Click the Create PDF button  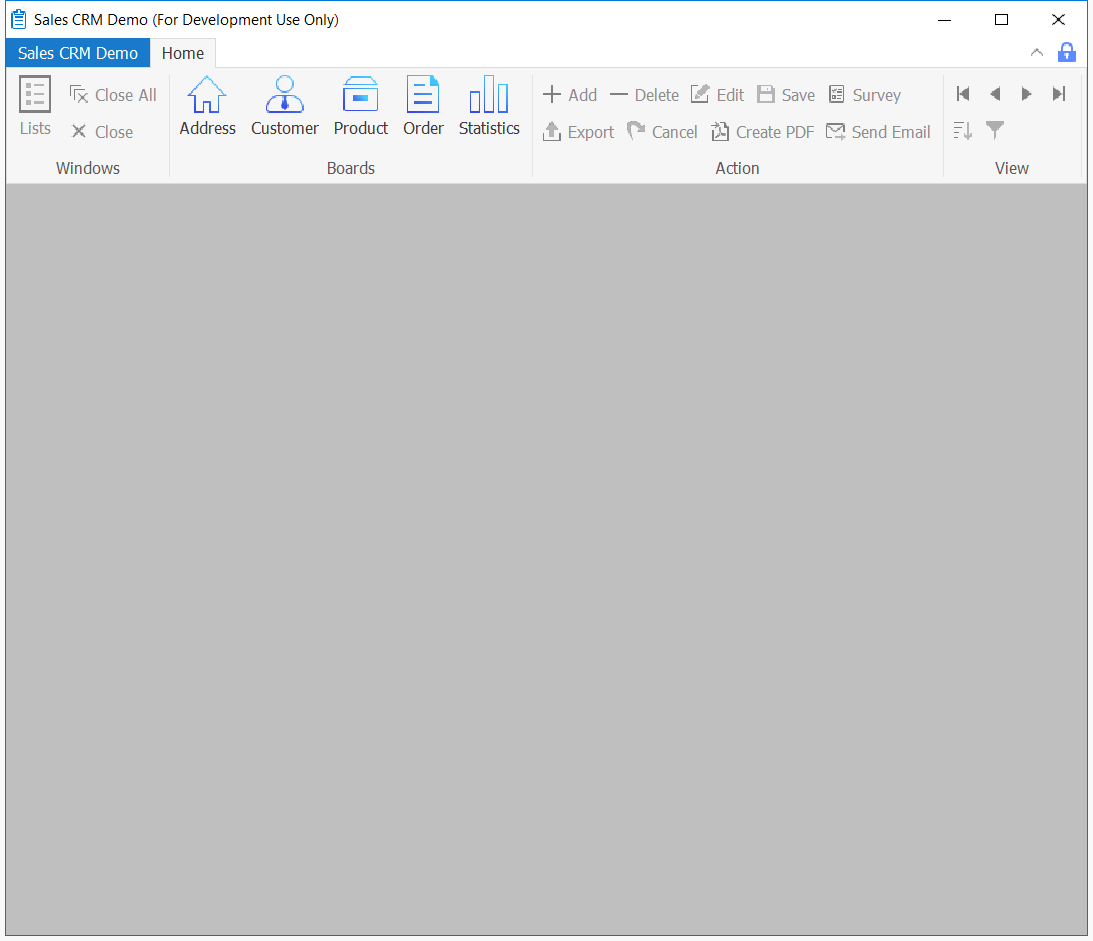coord(763,132)
